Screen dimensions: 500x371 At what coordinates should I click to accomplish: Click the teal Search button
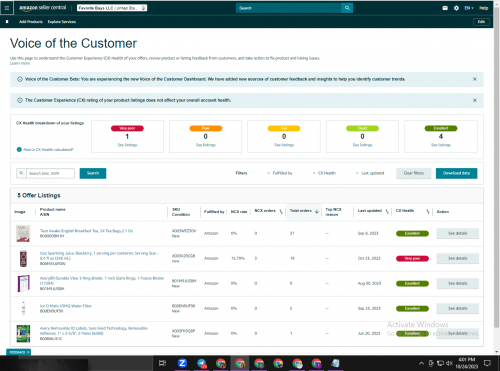[x=93, y=173]
